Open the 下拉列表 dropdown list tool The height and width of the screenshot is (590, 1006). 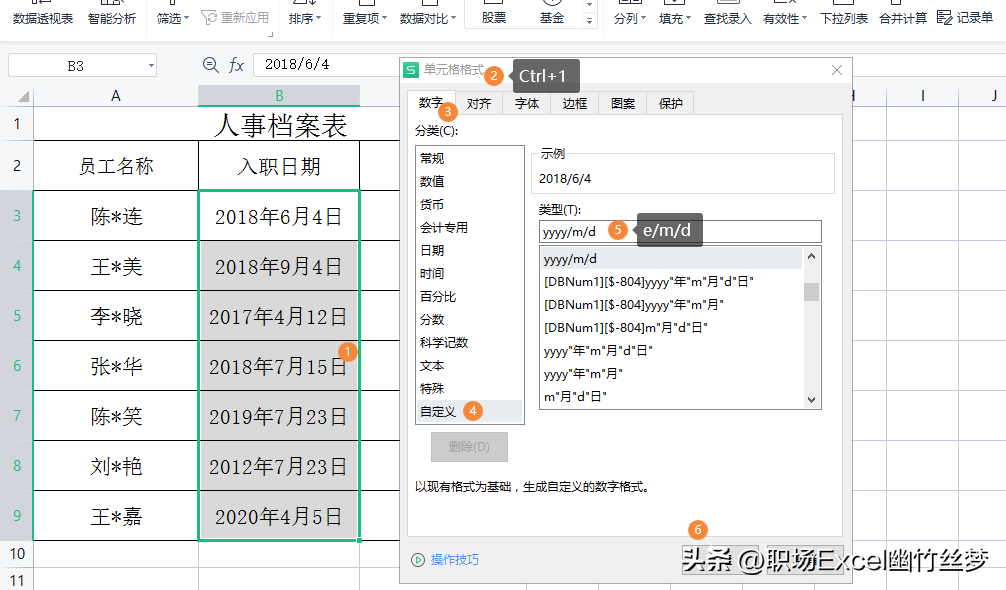[x=844, y=18]
